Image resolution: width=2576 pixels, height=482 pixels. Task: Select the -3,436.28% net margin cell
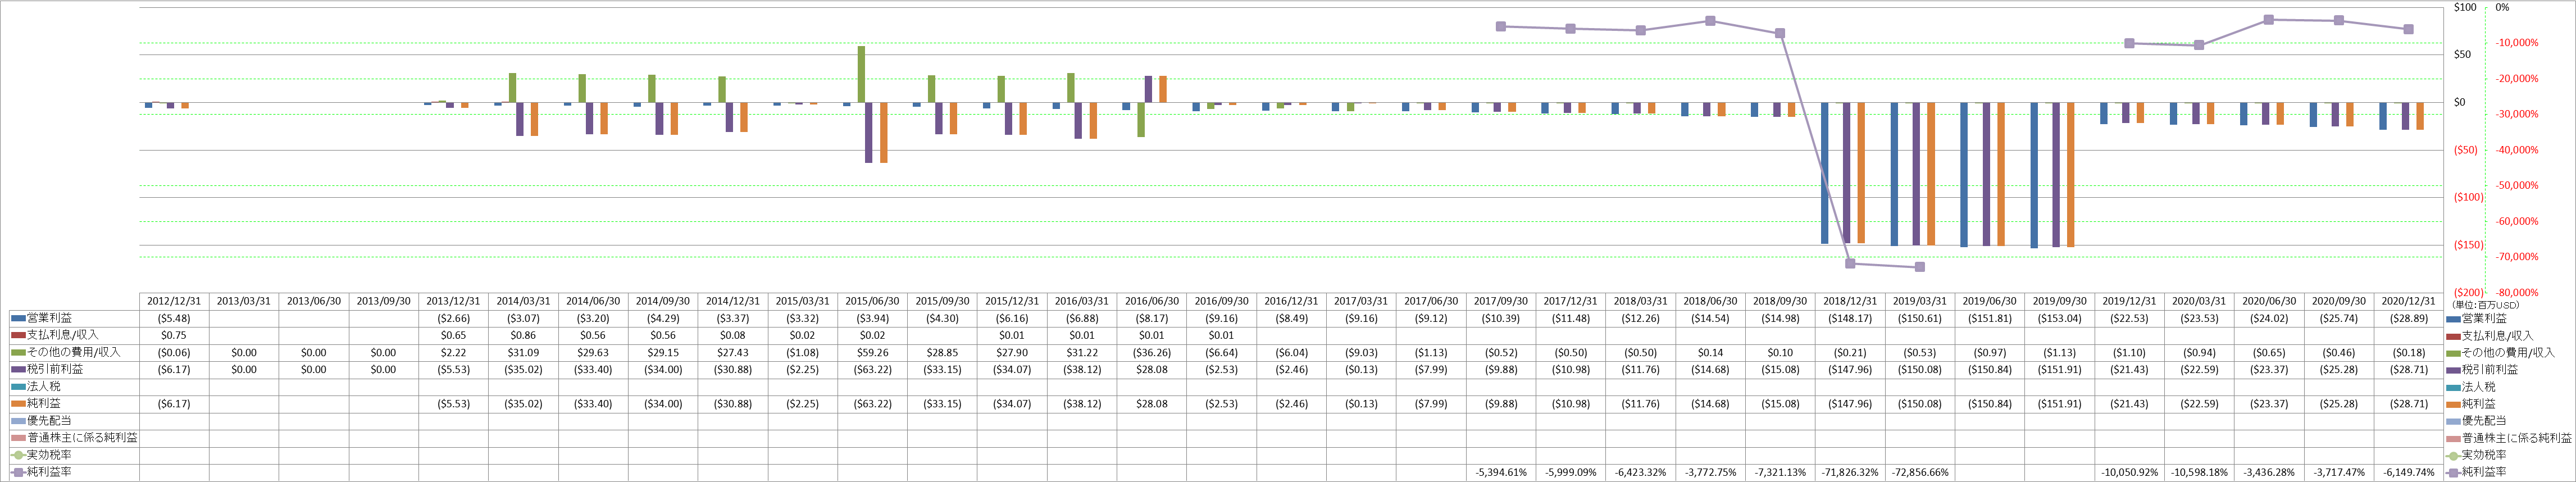point(2268,472)
